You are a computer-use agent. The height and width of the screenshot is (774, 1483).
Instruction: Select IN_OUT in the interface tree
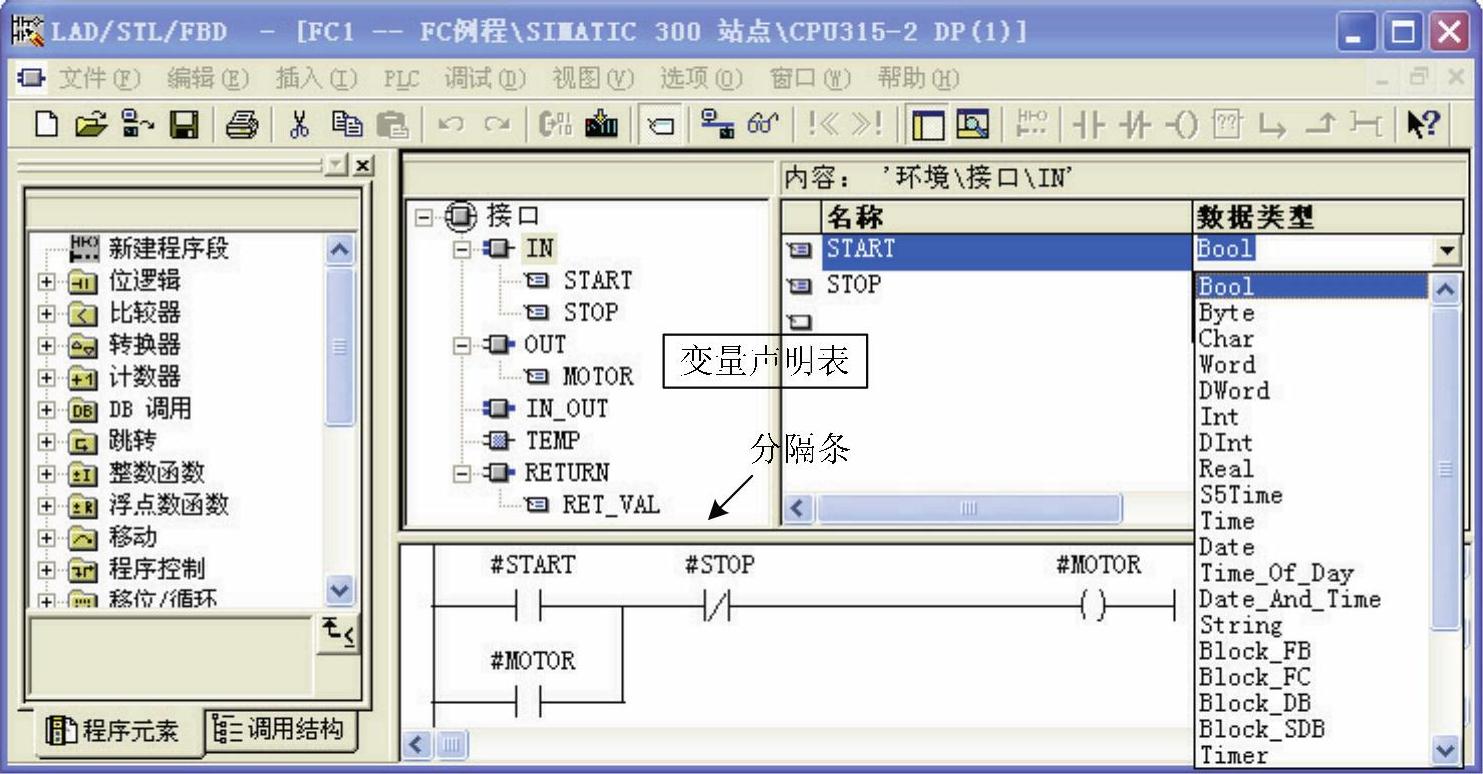click(x=566, y=408)
